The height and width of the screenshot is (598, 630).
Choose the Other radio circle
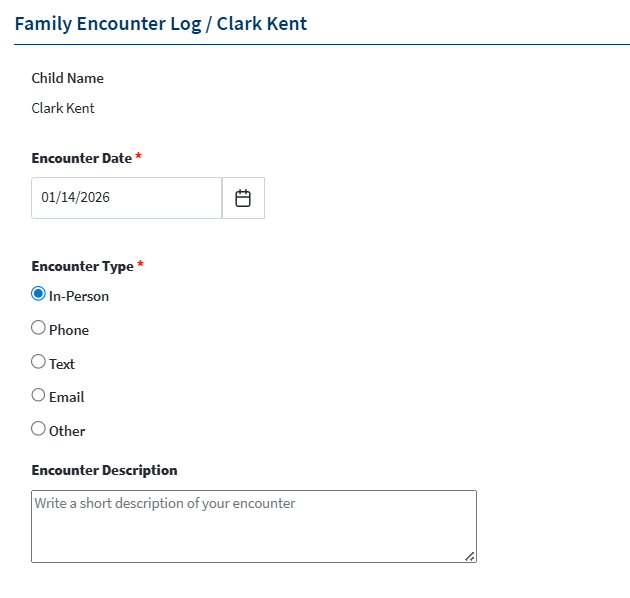coord(38,428)
